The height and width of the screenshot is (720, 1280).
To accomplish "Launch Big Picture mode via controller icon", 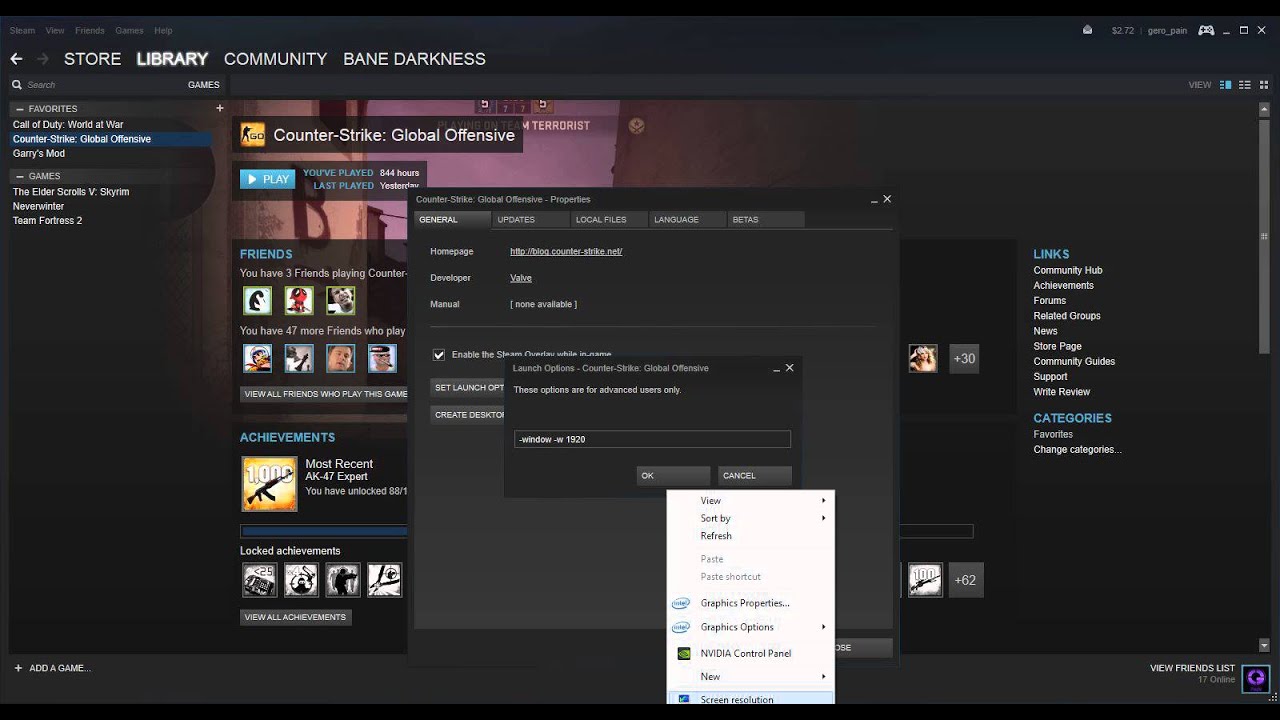I will [x=1206, y=30].
